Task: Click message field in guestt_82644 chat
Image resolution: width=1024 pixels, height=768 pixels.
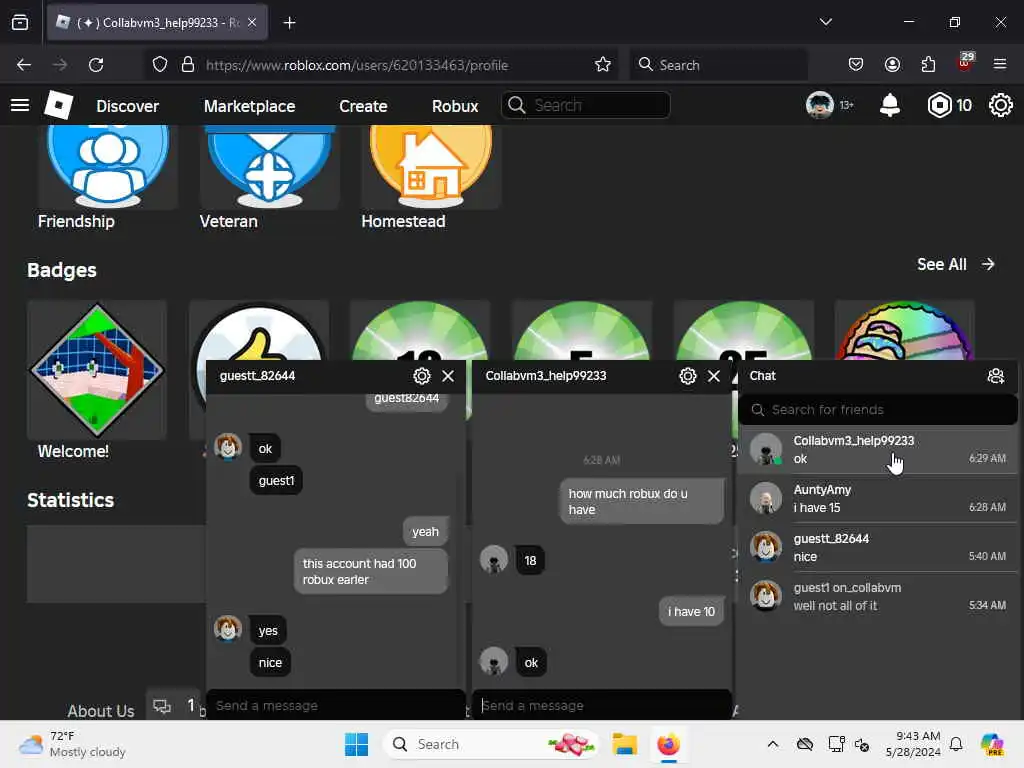Action: coord(336,705)
